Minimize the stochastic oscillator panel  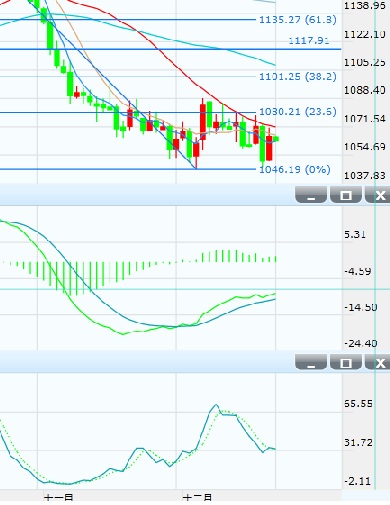[311, 362]
